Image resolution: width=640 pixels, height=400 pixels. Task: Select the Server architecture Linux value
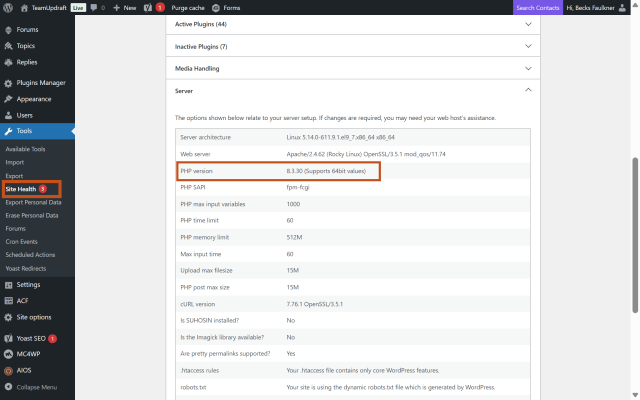[x=340, y=137]
